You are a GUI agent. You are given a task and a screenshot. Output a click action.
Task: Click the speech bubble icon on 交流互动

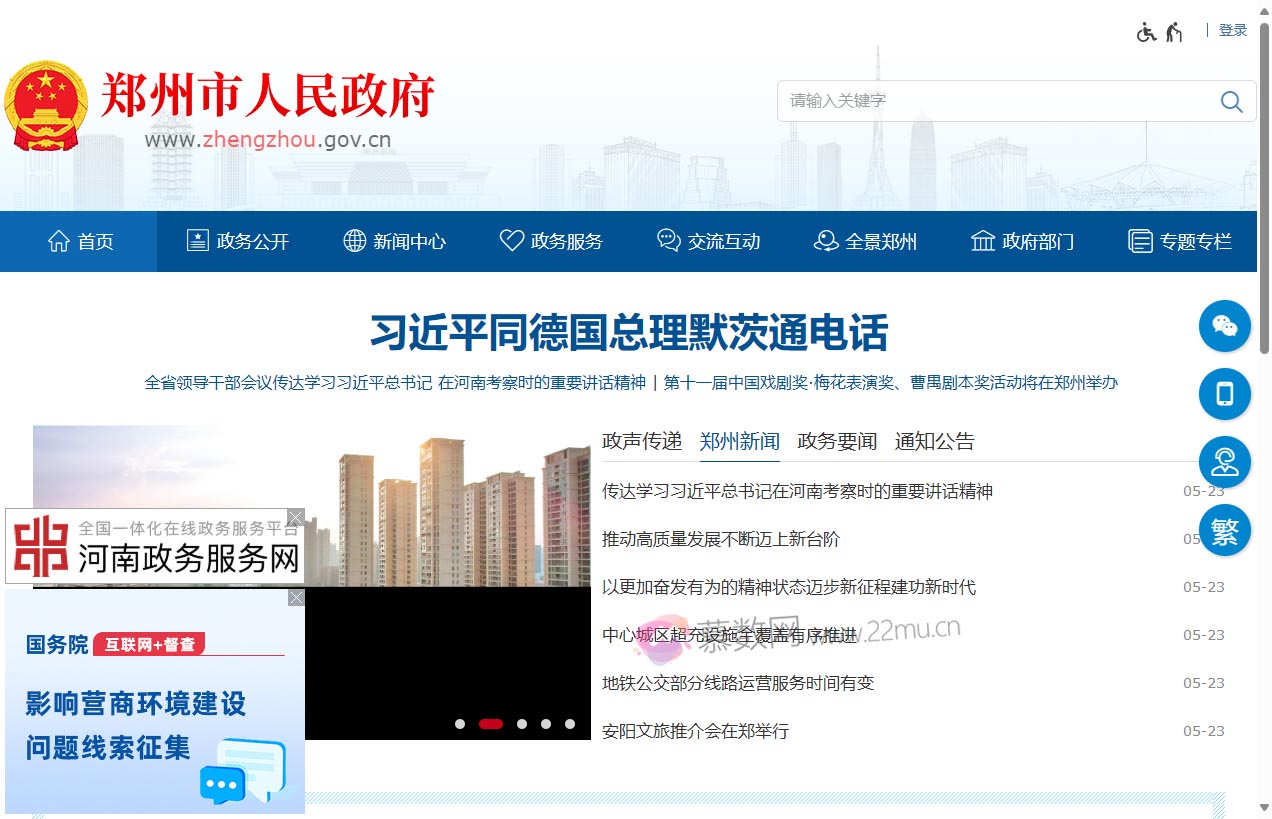click(667, 240)
